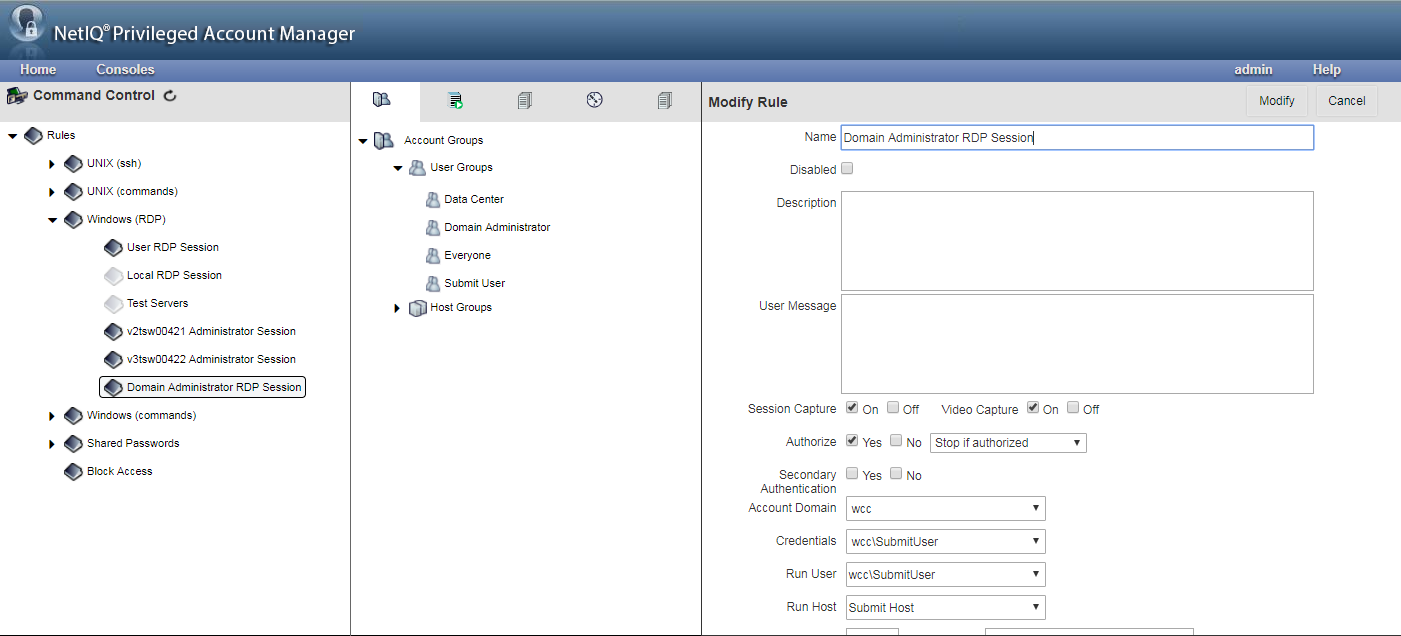Expand the Host Groups arrow

(x=397, y=308)
